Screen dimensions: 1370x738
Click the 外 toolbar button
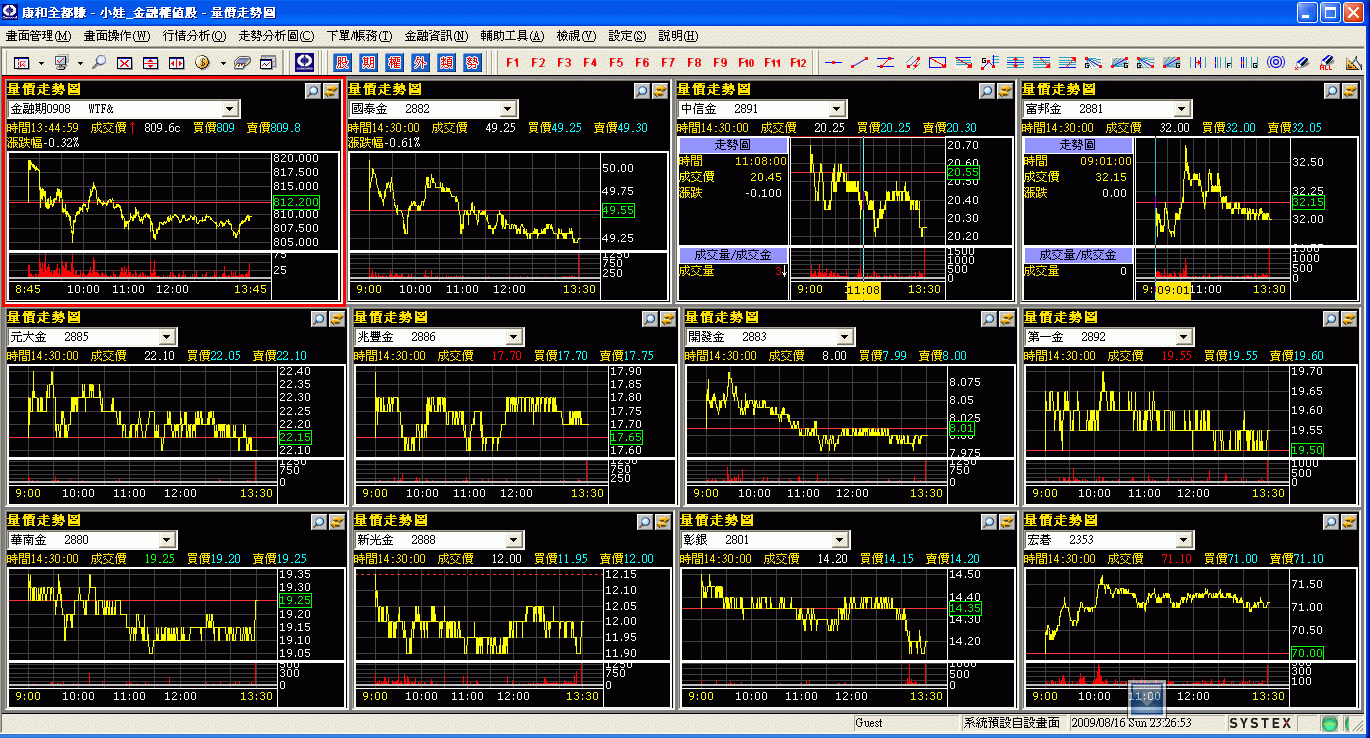point(420,62)
